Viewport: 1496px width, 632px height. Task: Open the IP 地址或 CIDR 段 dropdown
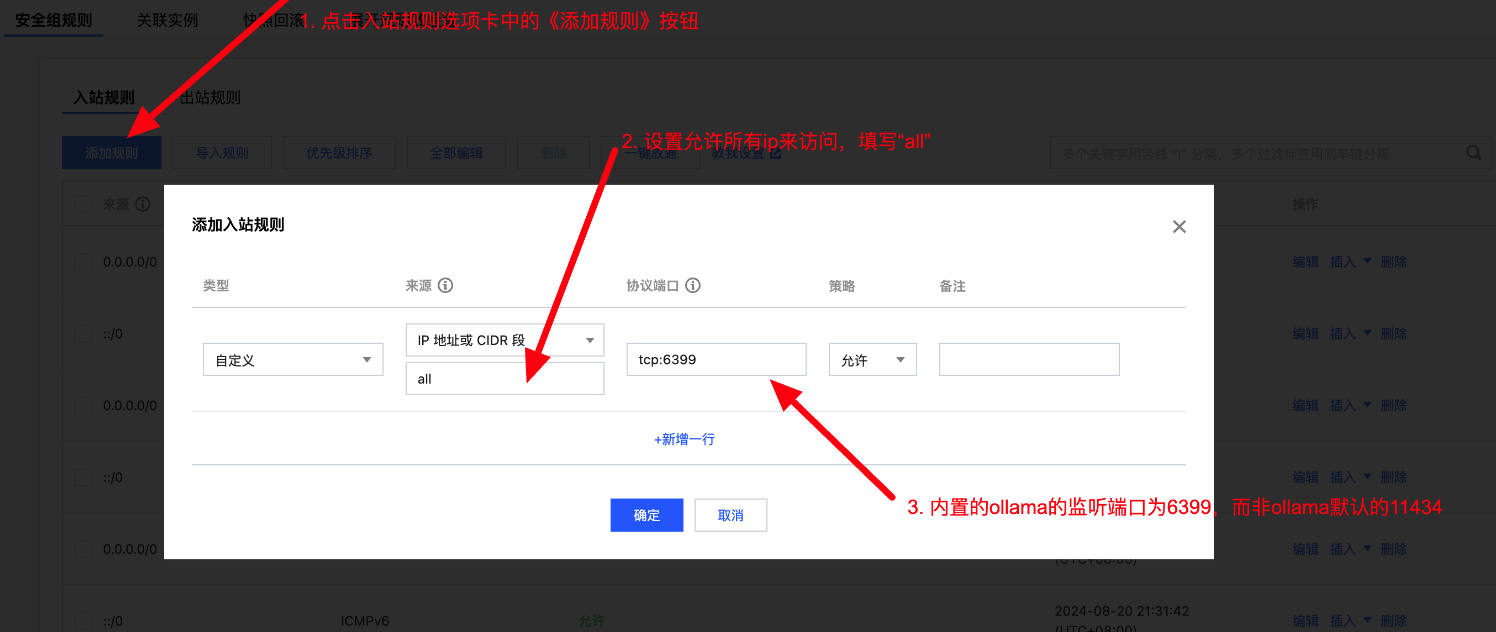(505, 340)
